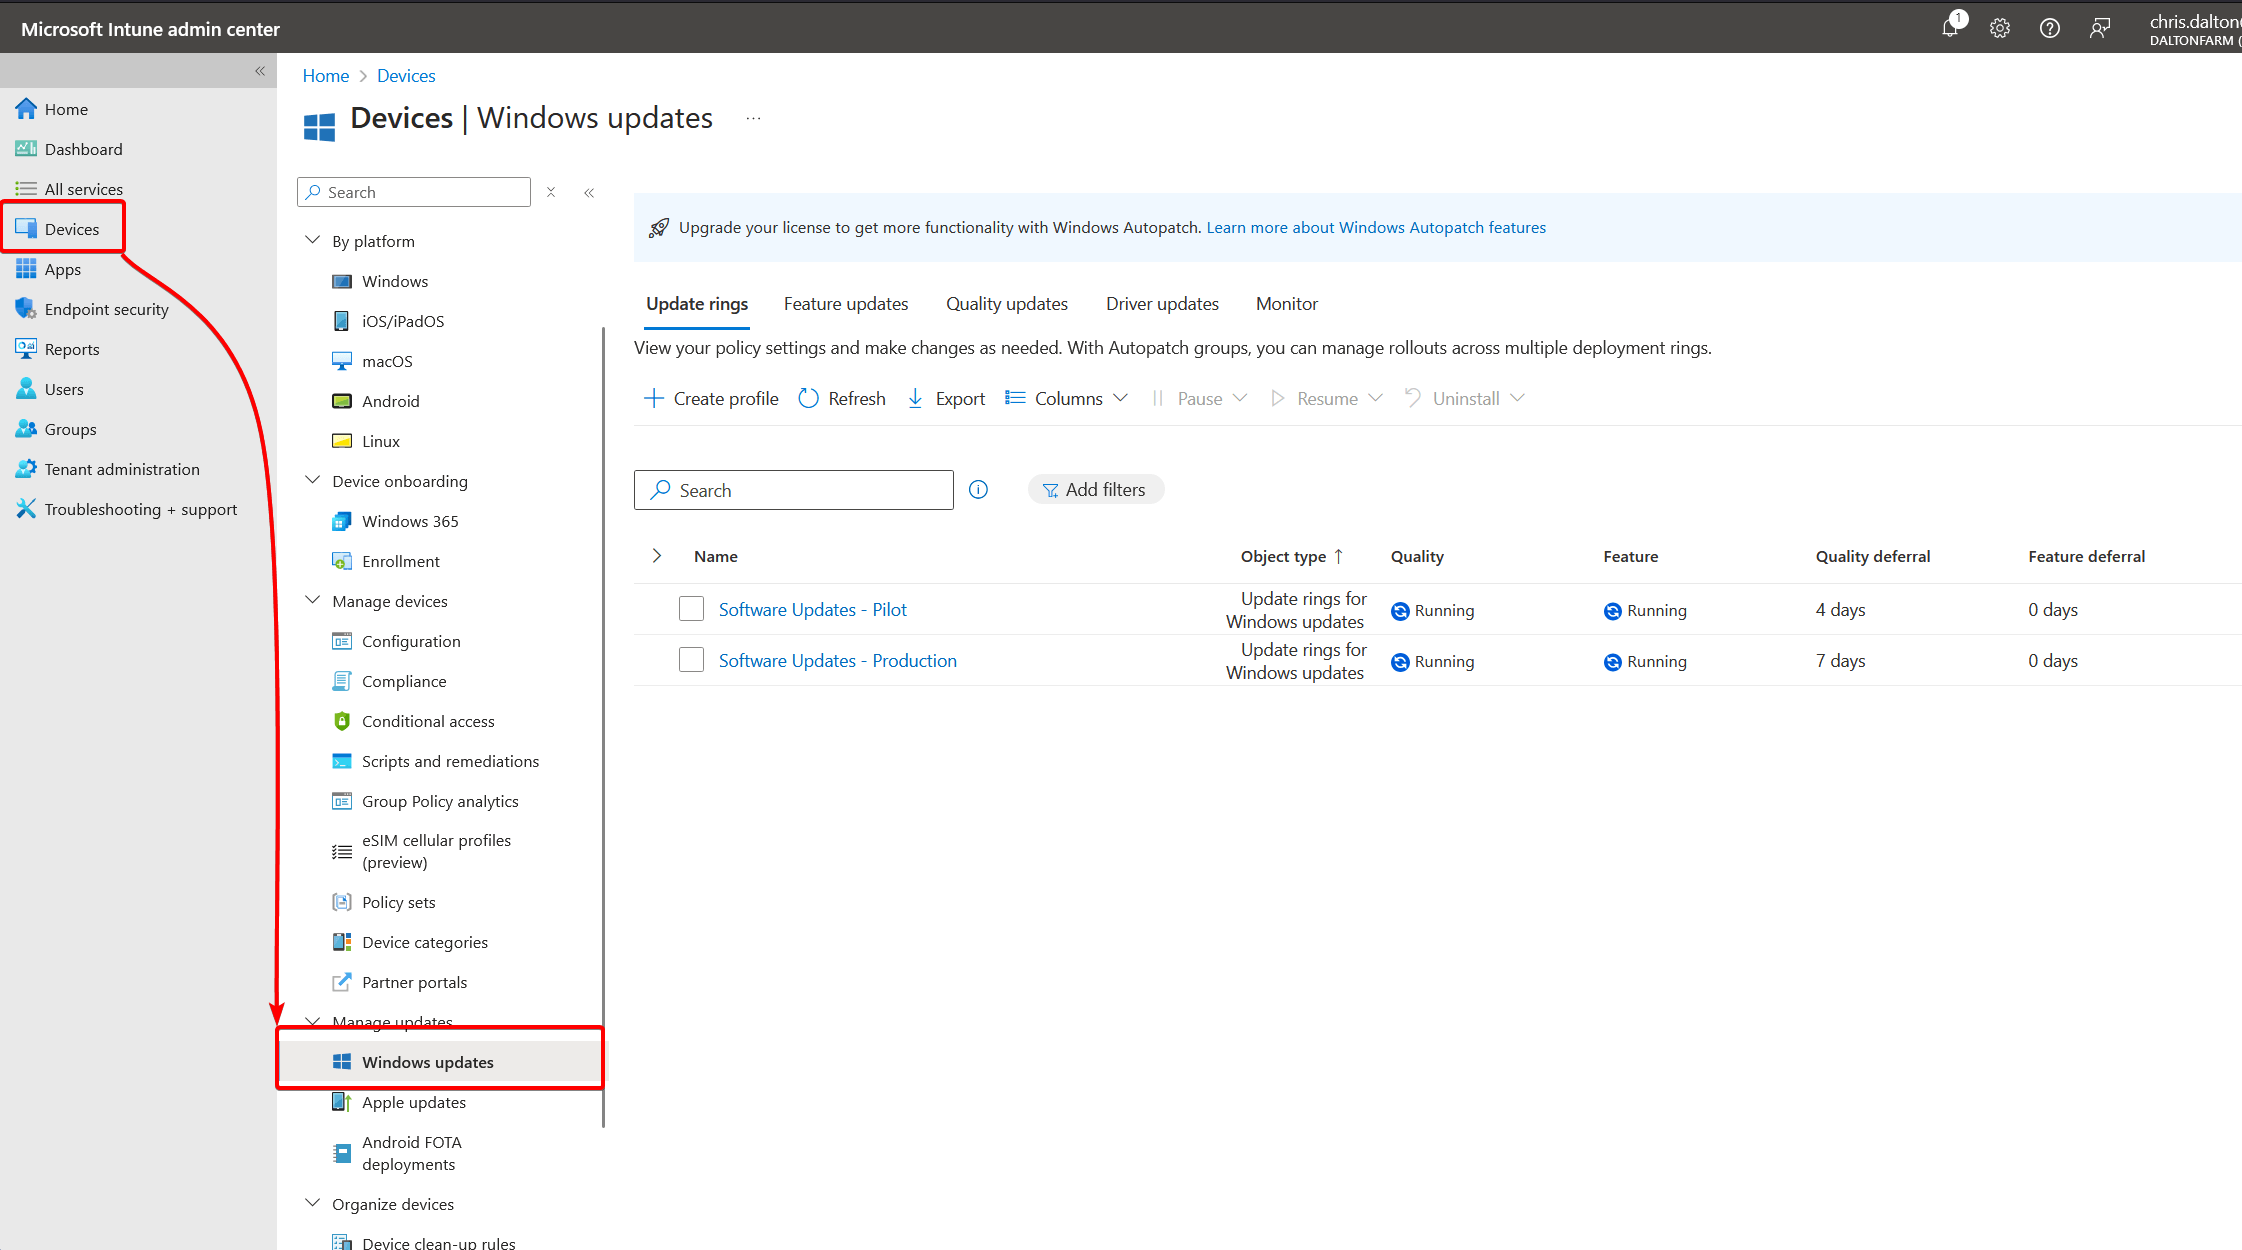The width and height of the screenshot is (2242, 1250).
Task: Open the settings gear icon
Action: point(2000,28)
